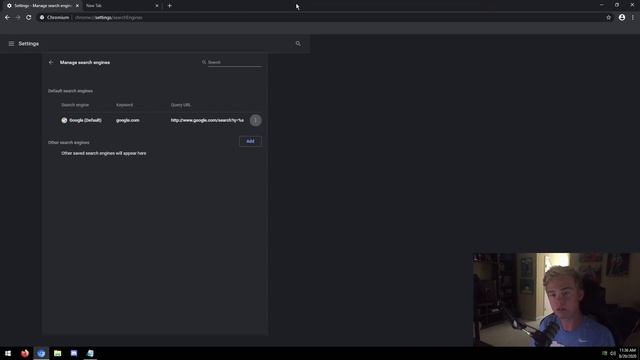This screenshot has width=640, height=360.
Task: Close the New Tab tab
Action: [x=157, y=6]
